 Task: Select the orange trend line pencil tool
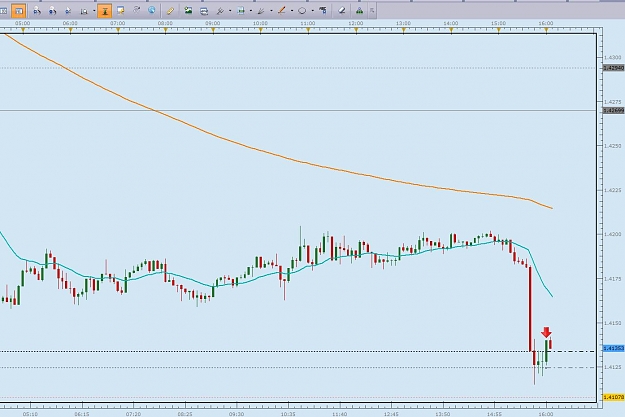point(282,11)
